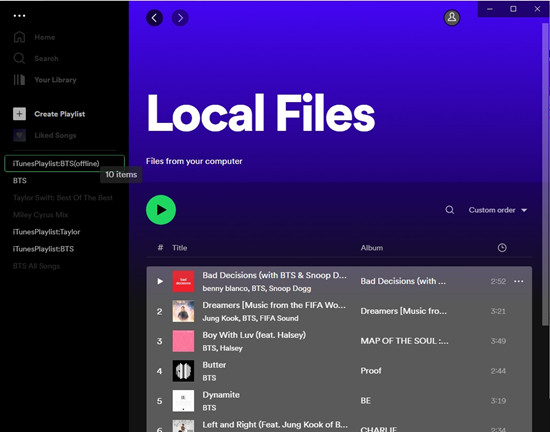This screenshot has width=550, height=432.
Task: Click Butter track cover thumbnail
Action: coord(183,371)
